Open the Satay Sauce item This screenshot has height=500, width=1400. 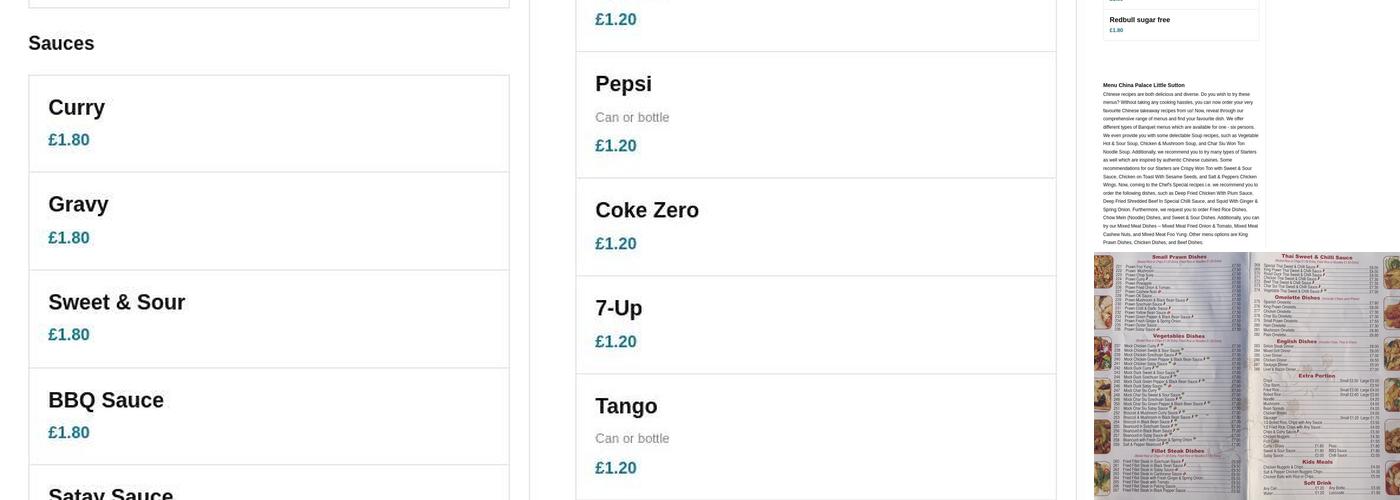click(110, 493)
